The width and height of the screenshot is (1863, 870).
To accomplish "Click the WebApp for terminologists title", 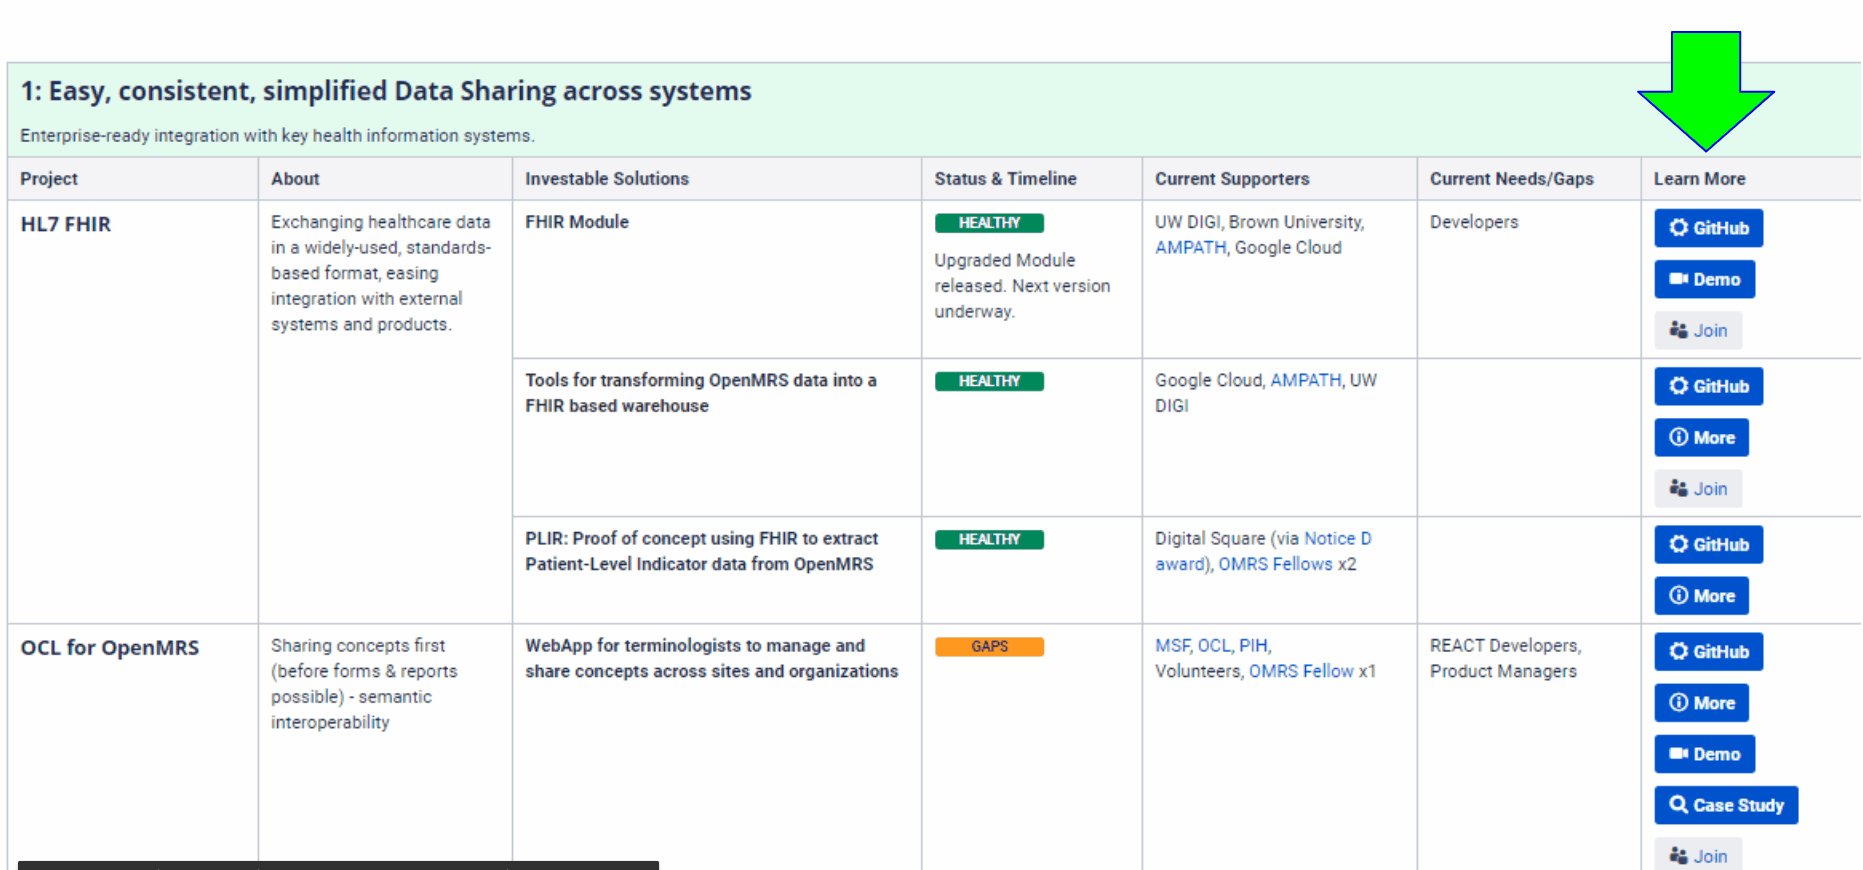I will click(x=711, y=658).
